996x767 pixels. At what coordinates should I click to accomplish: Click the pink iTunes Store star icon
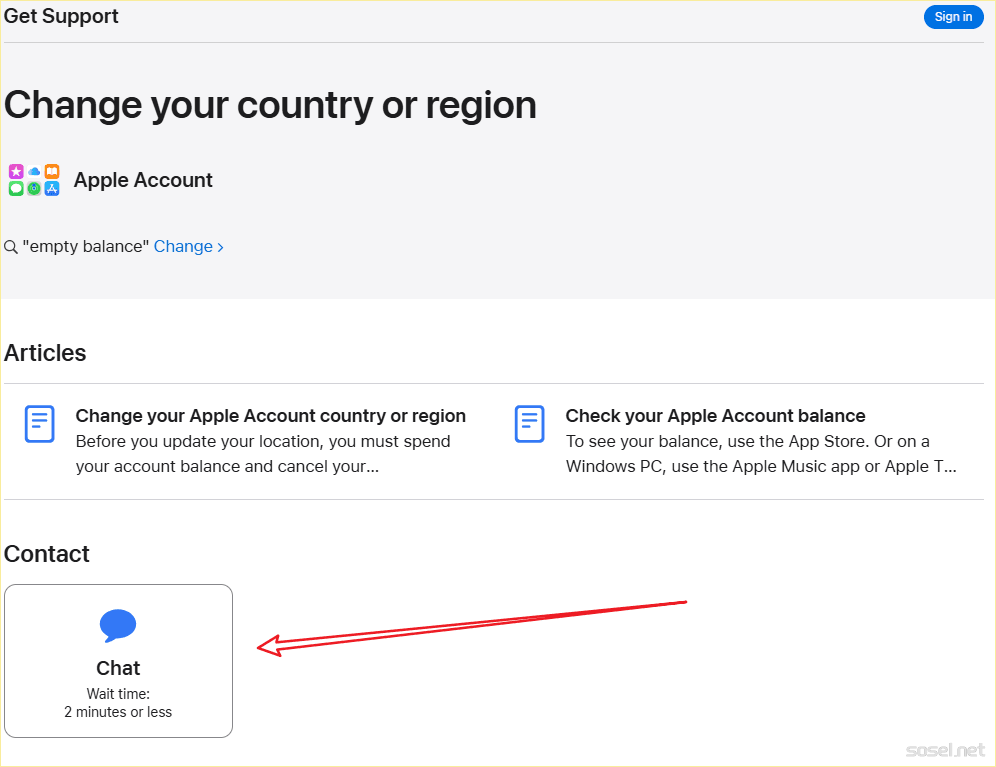coord(16,172)
